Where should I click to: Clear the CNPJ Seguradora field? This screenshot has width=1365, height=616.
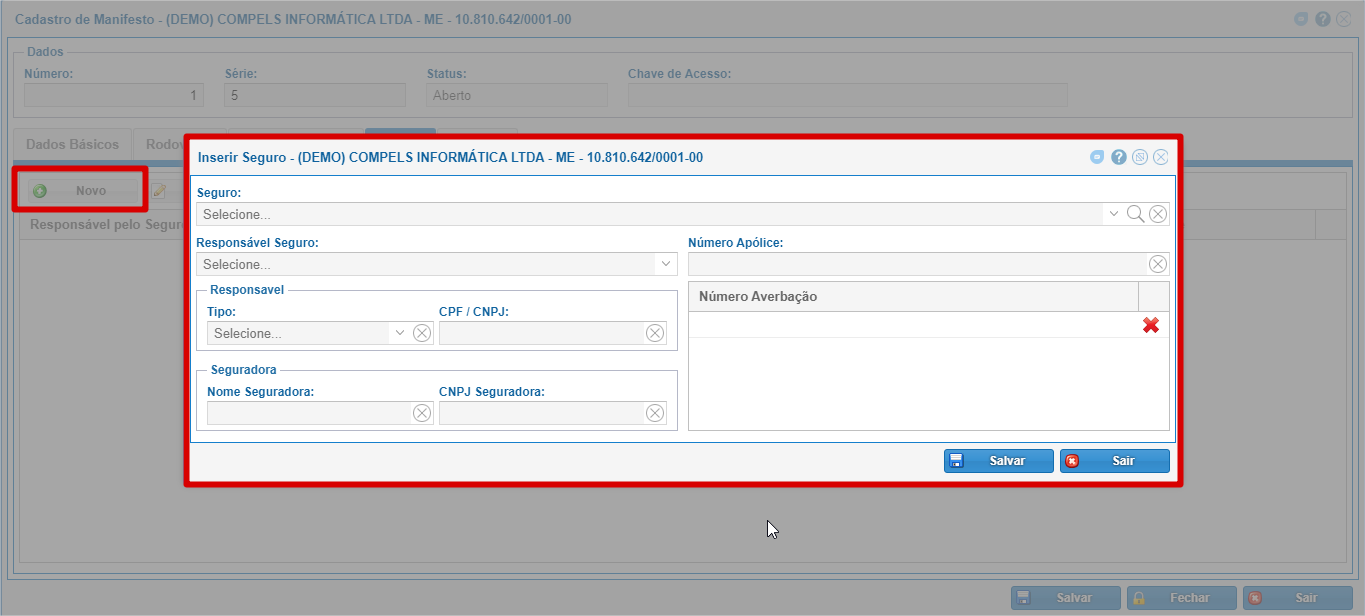655,413
